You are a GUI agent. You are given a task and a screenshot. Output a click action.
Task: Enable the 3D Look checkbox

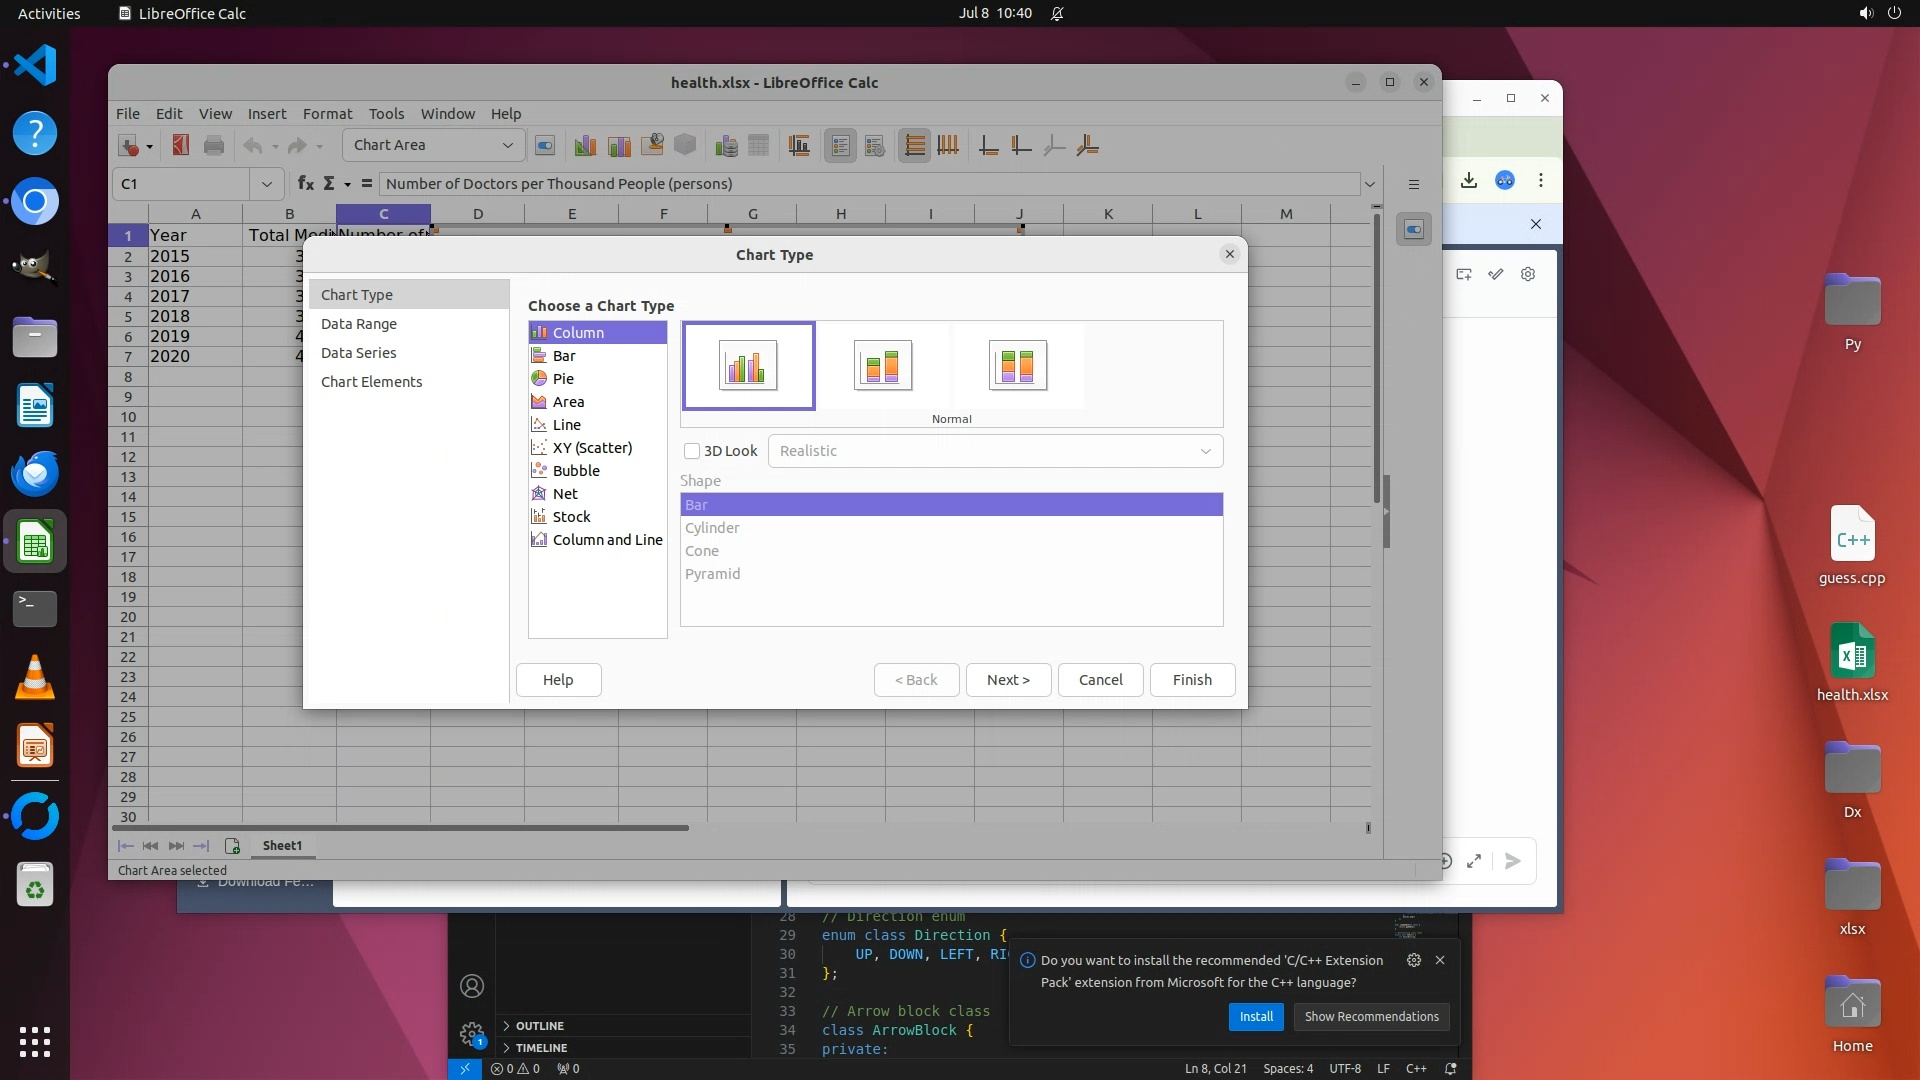[692, 451]
